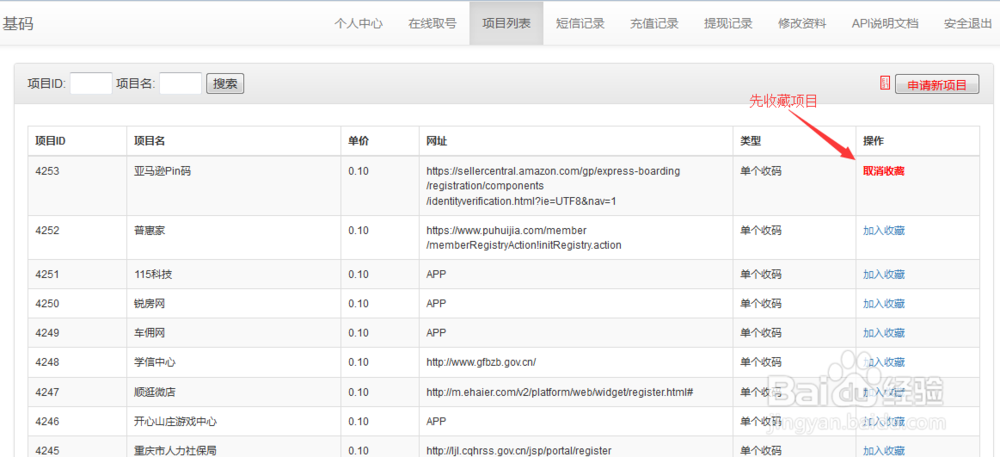The height and width of the screenshot is (457, 1000).
Task: Click 加入收藏 for 学信中心
Action: 883,363
